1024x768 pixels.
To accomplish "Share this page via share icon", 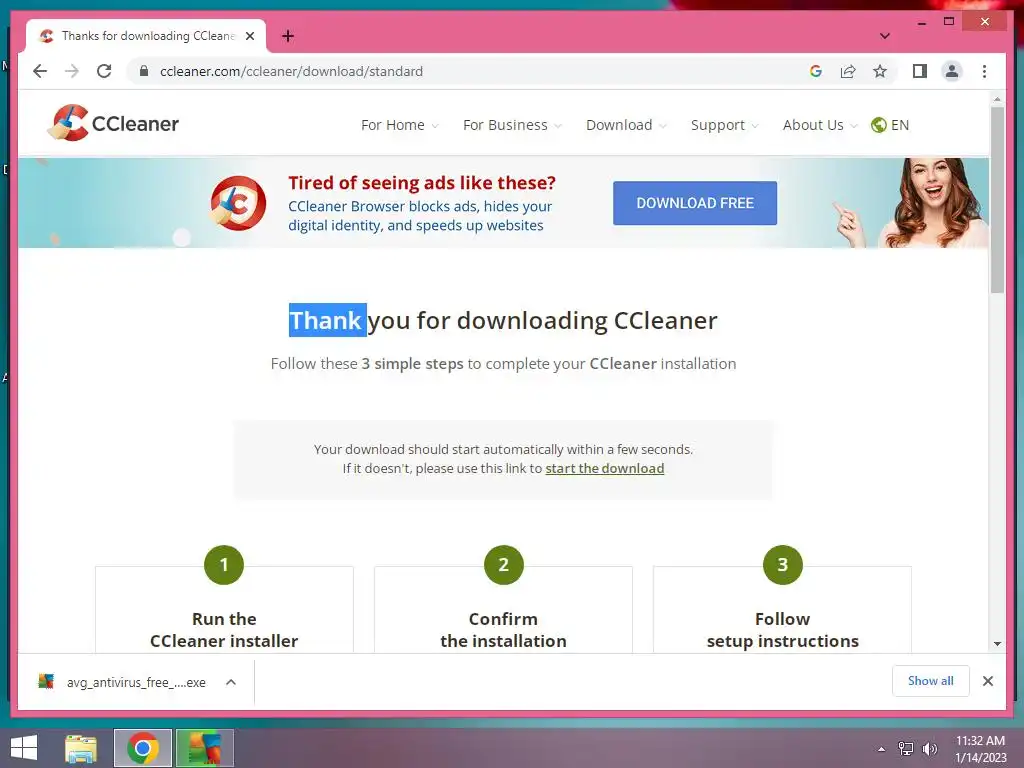I will point(848,71).
